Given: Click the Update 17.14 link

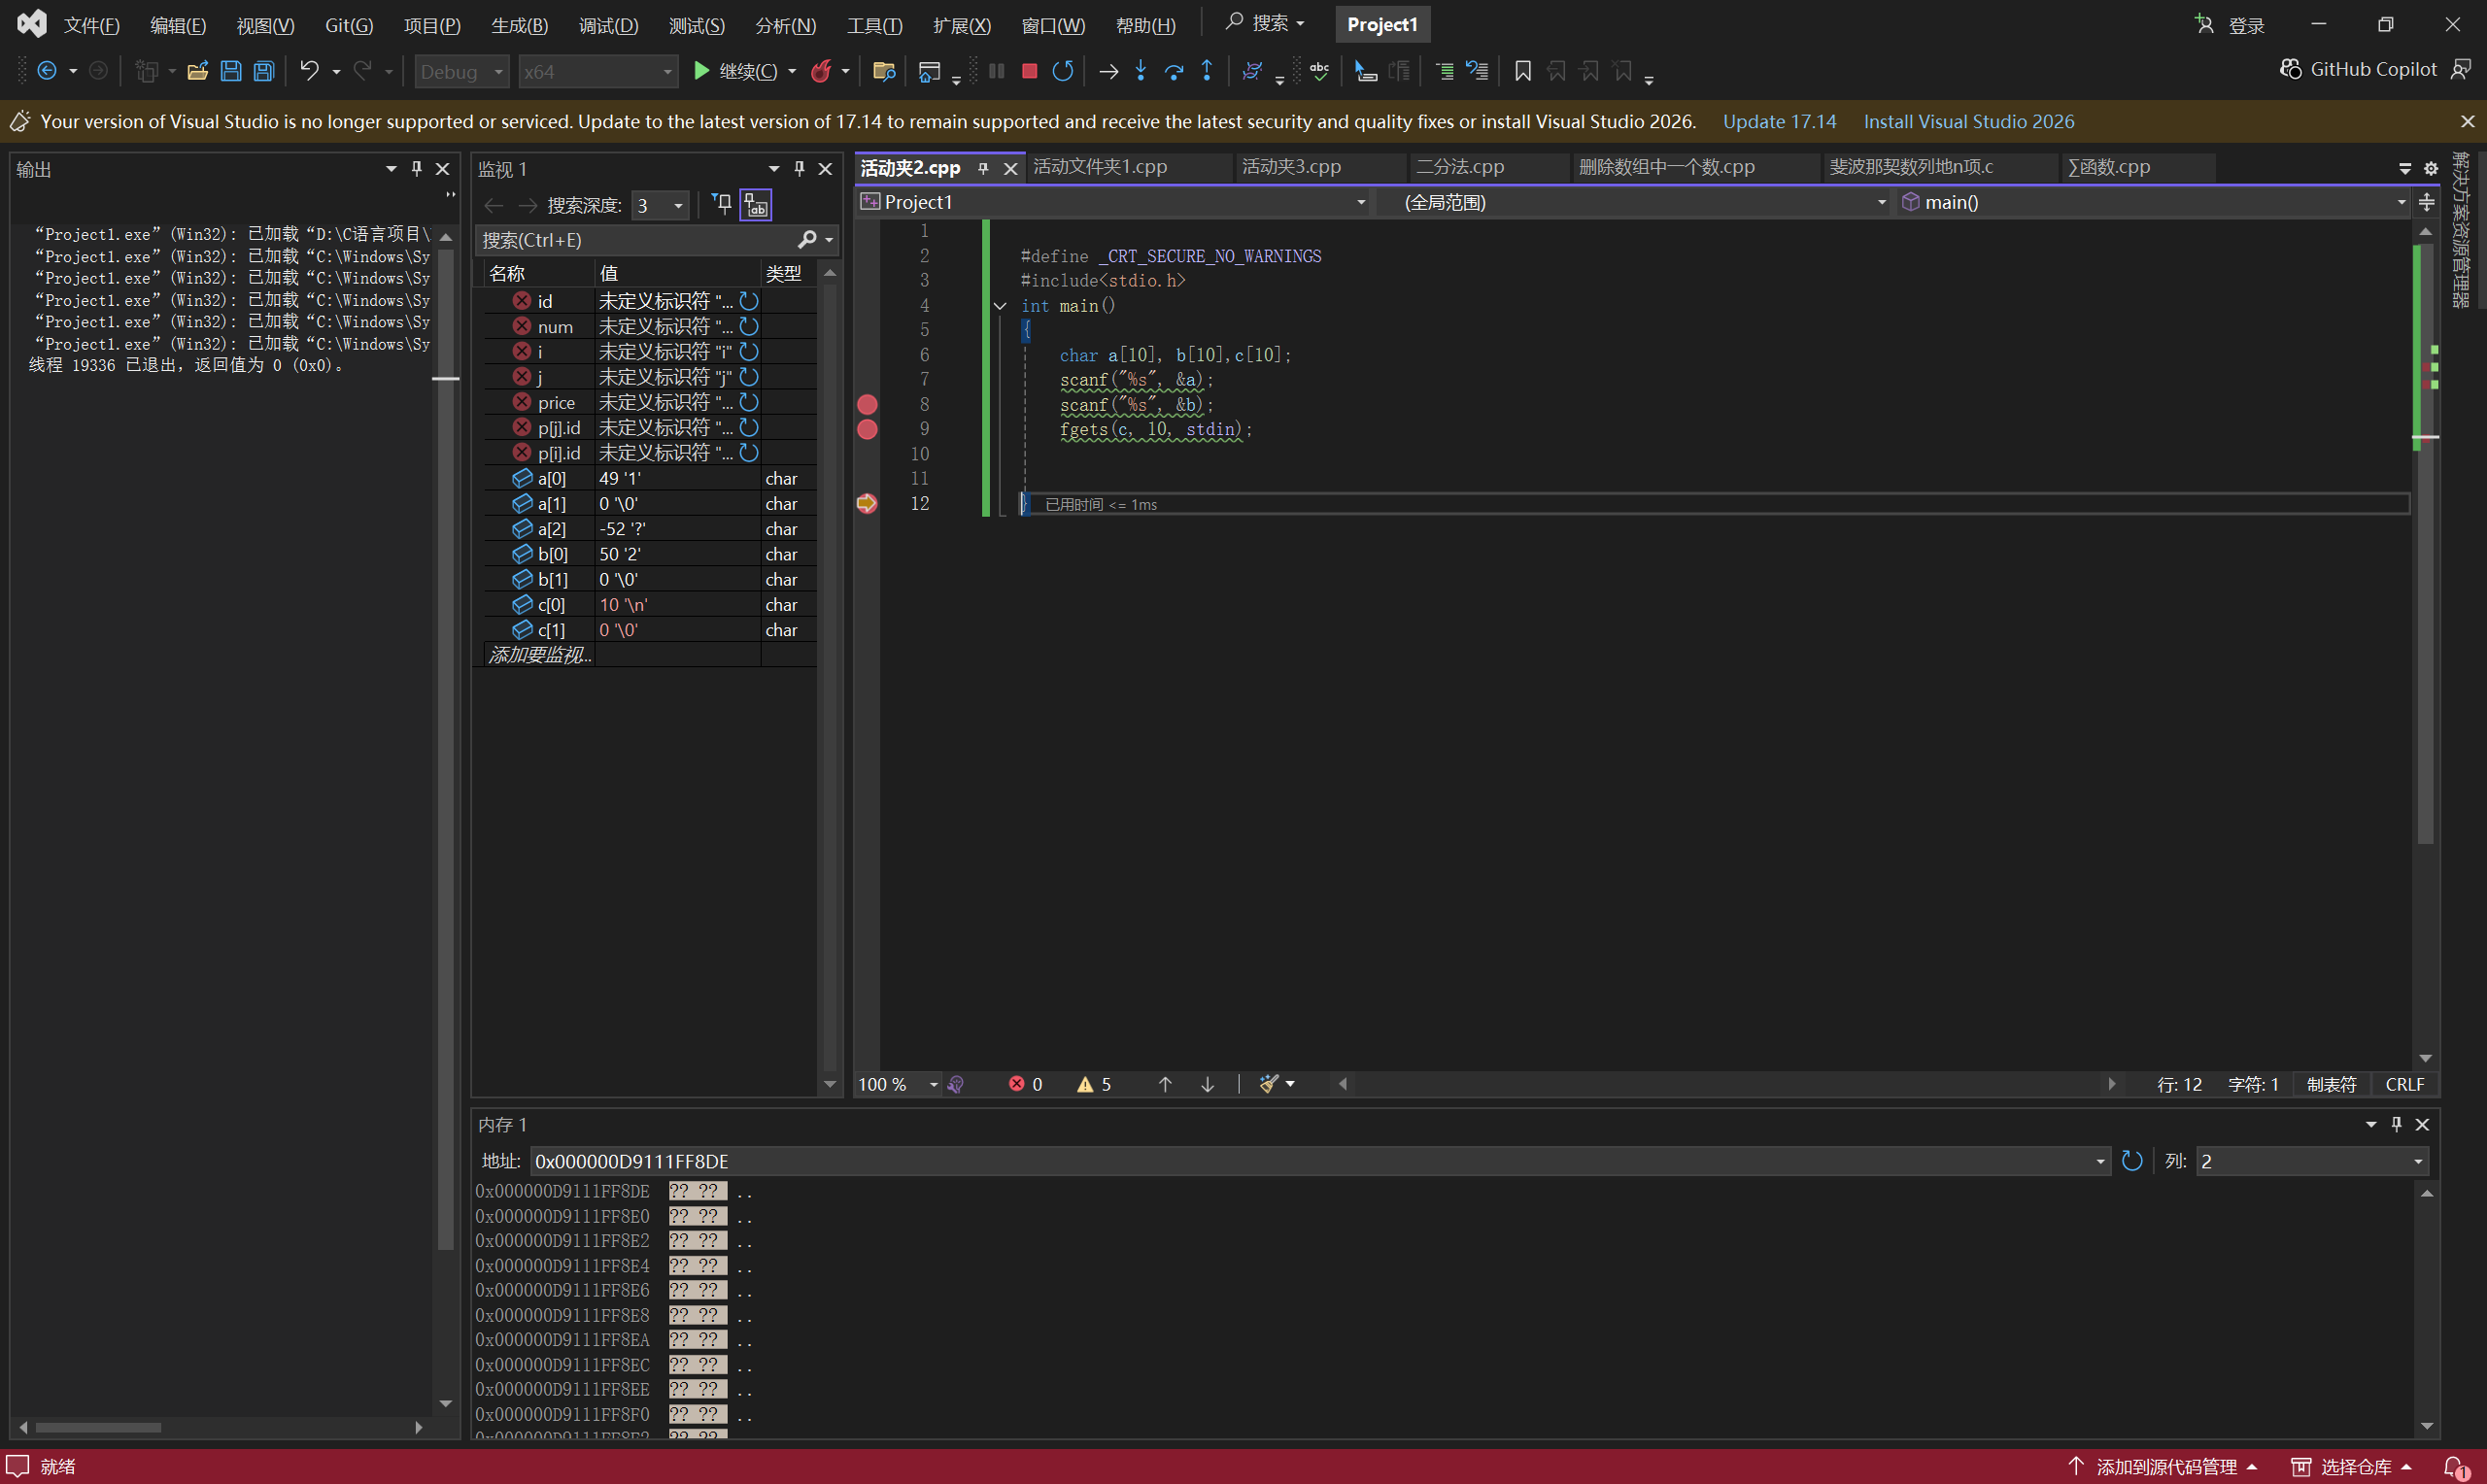Looking at the screenshot, I should [x=1779, y=121].
